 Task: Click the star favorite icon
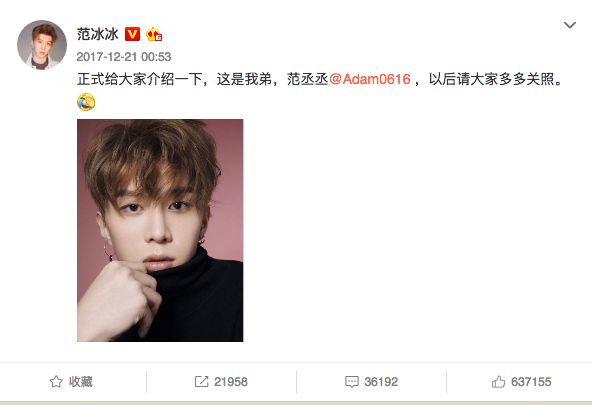pos(56,382)
